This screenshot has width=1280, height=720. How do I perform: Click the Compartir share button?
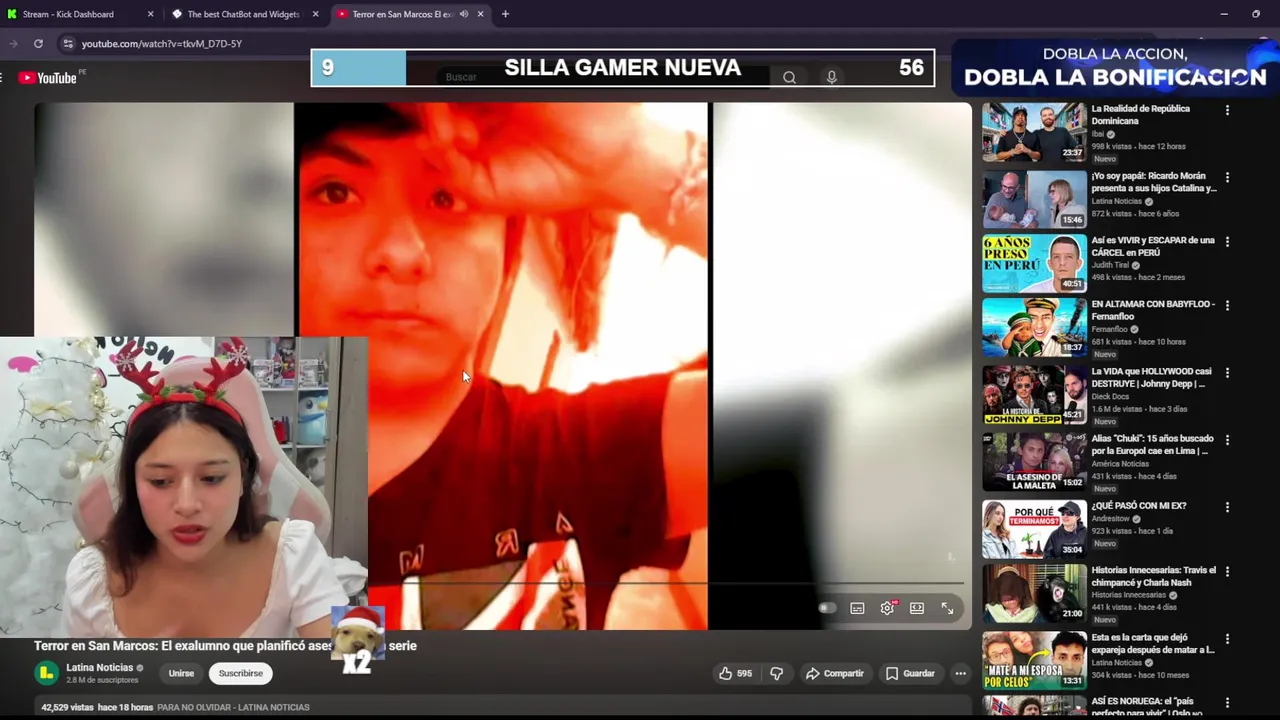point(835,674)
